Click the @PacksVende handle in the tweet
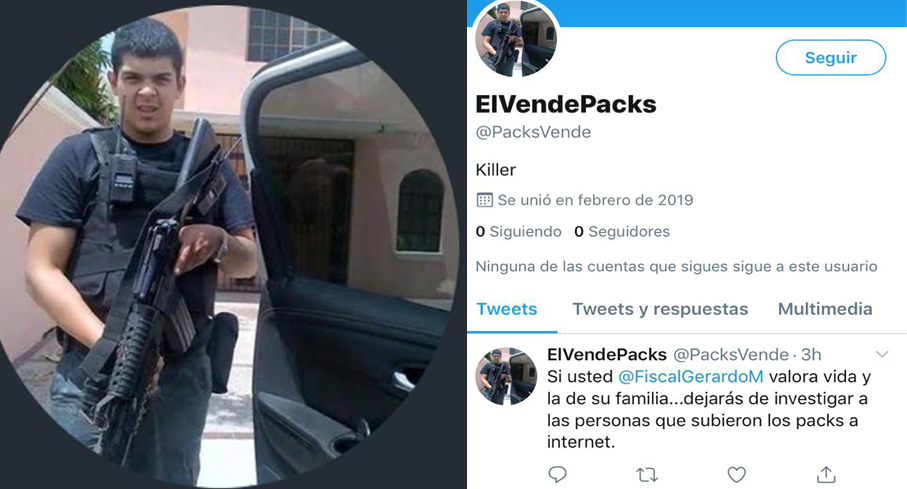Viewport: 907px width, 489px height. tap(731, 354)
